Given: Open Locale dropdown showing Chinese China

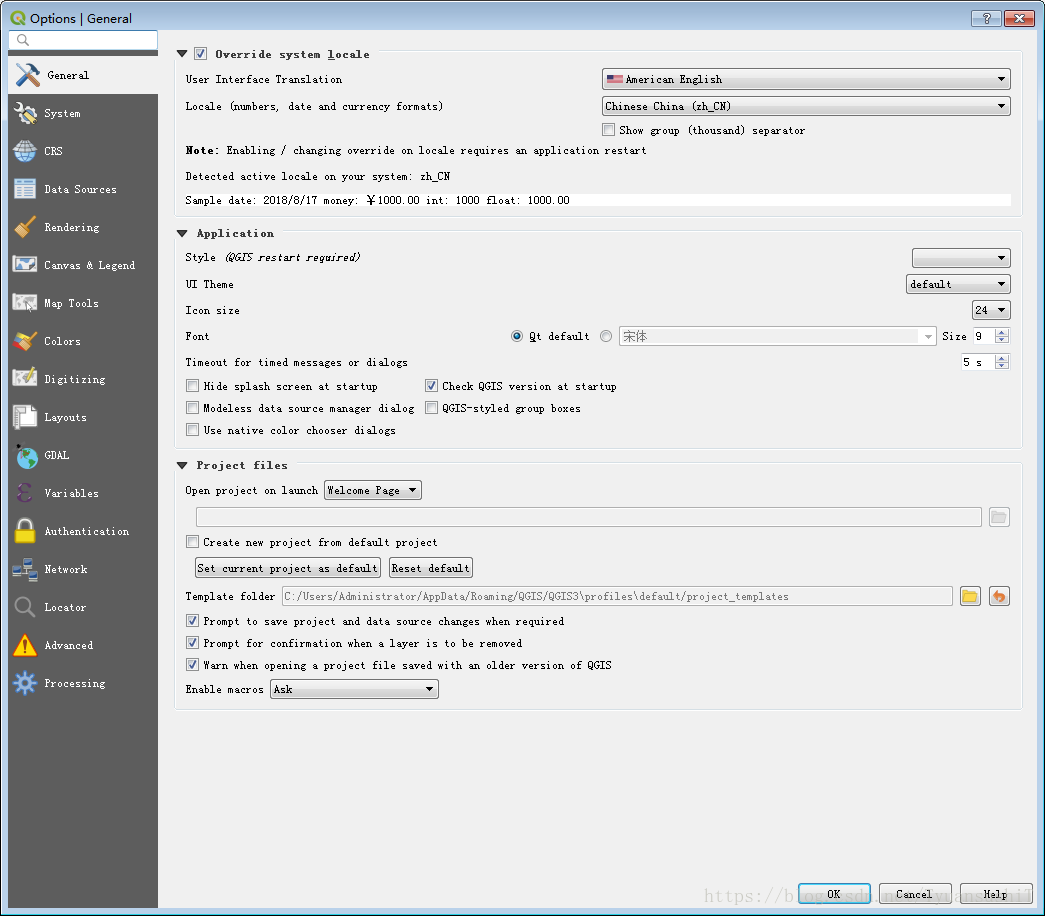Looking at the screenshot, I should coord(806,106).
